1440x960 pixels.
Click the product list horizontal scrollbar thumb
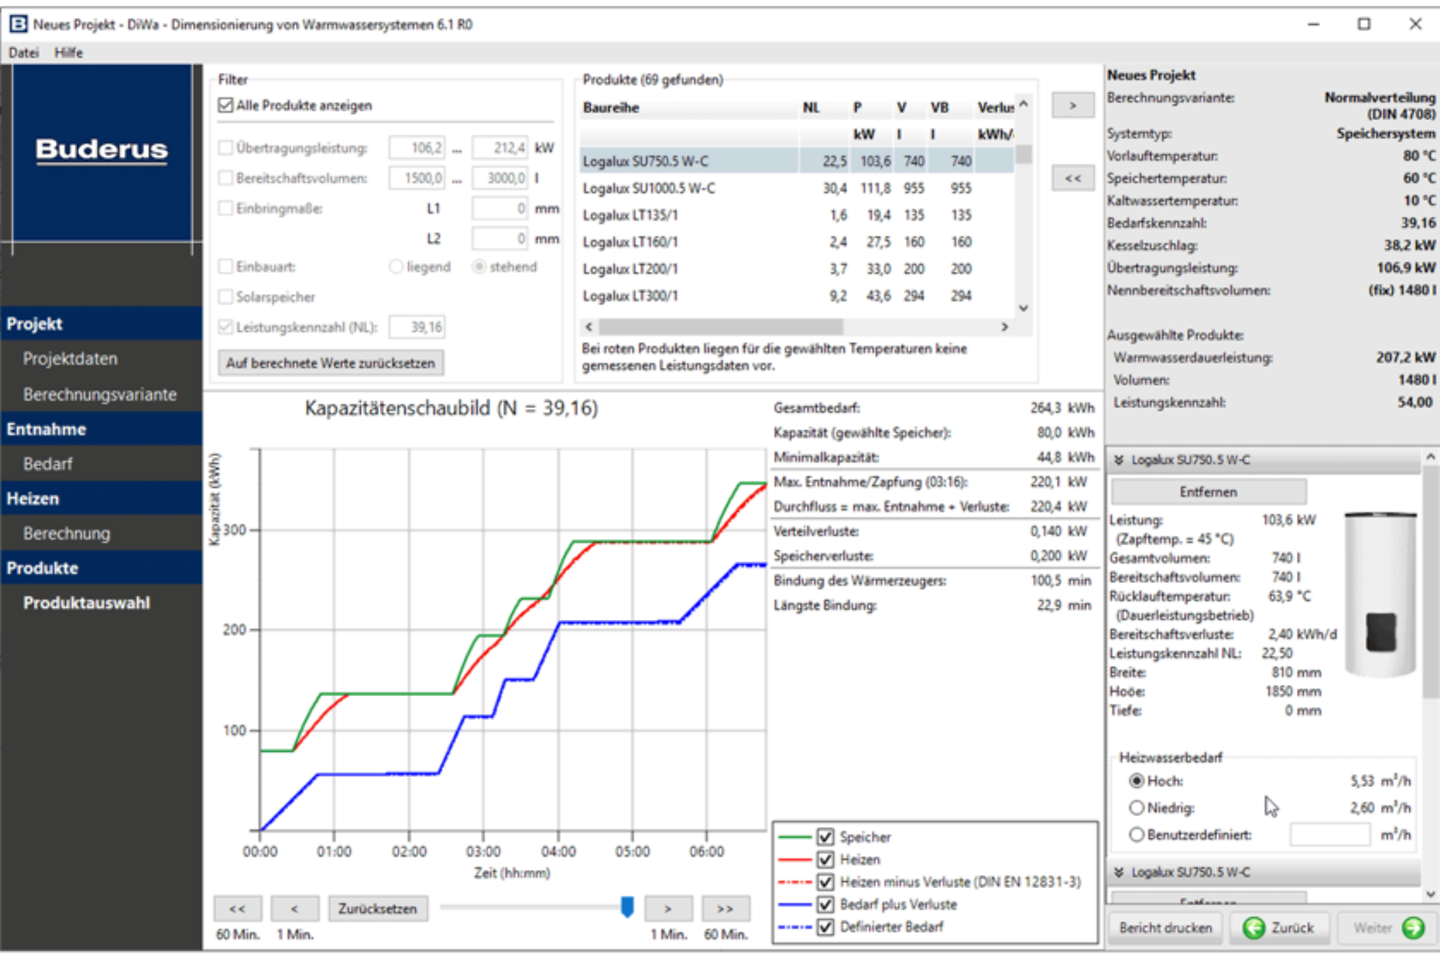(x=721, y=327)
